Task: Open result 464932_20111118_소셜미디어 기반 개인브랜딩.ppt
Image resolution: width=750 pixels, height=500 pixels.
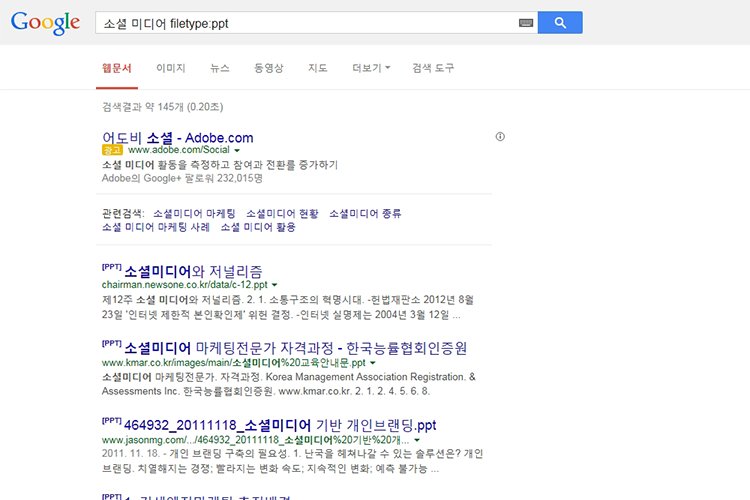Action: click(x=280, y=425)
